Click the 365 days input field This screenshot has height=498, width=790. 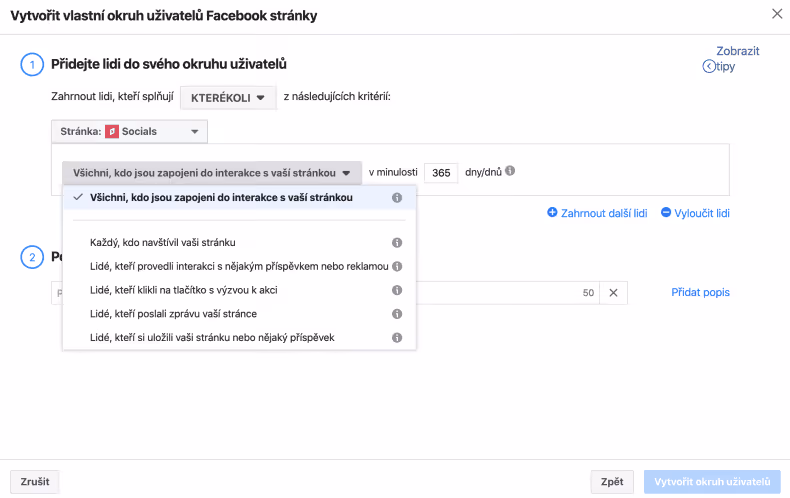[441, 173]
